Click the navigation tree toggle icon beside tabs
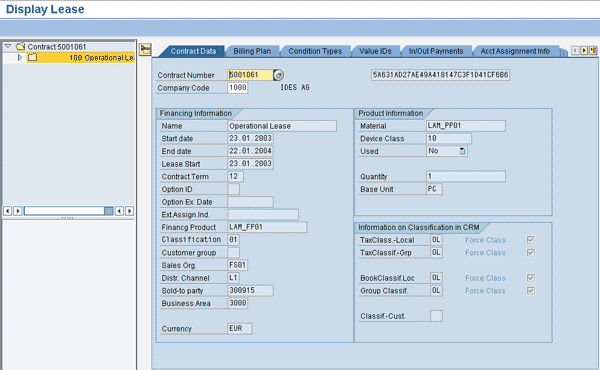 coord(145,49)
